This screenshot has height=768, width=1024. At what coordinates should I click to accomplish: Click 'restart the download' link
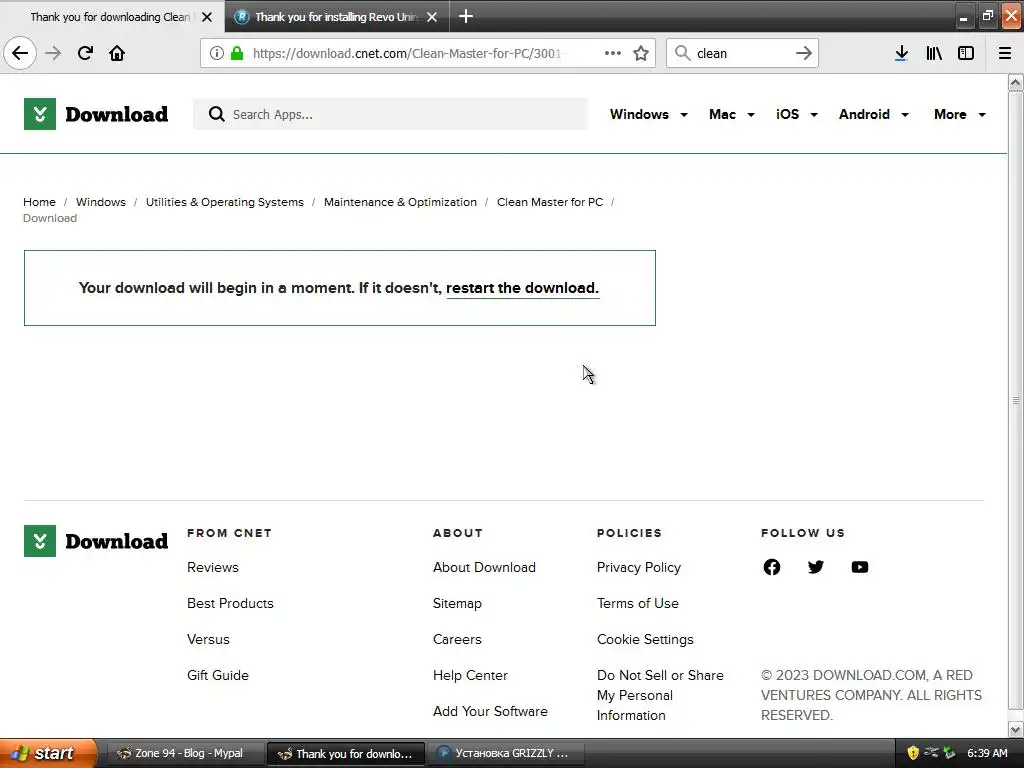(522, 288)
